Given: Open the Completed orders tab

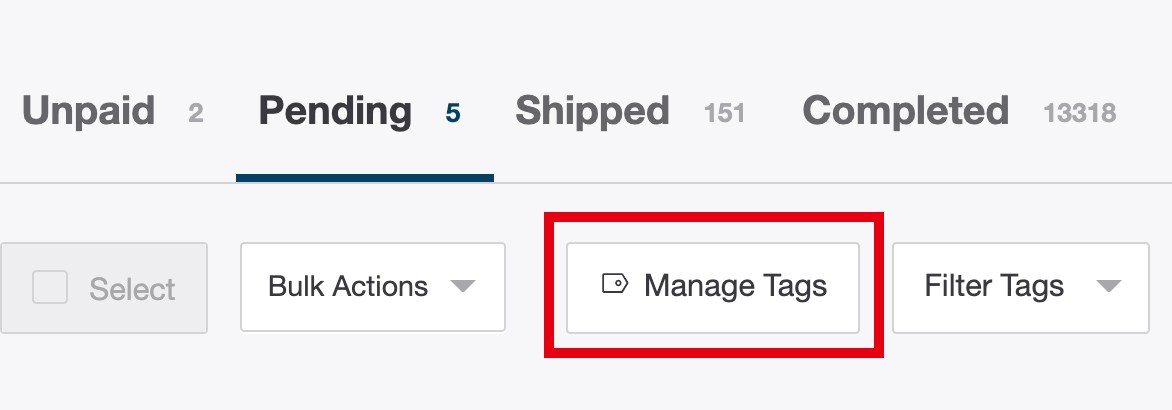Looking at the screenshot, I should click(x=905, y=111).
